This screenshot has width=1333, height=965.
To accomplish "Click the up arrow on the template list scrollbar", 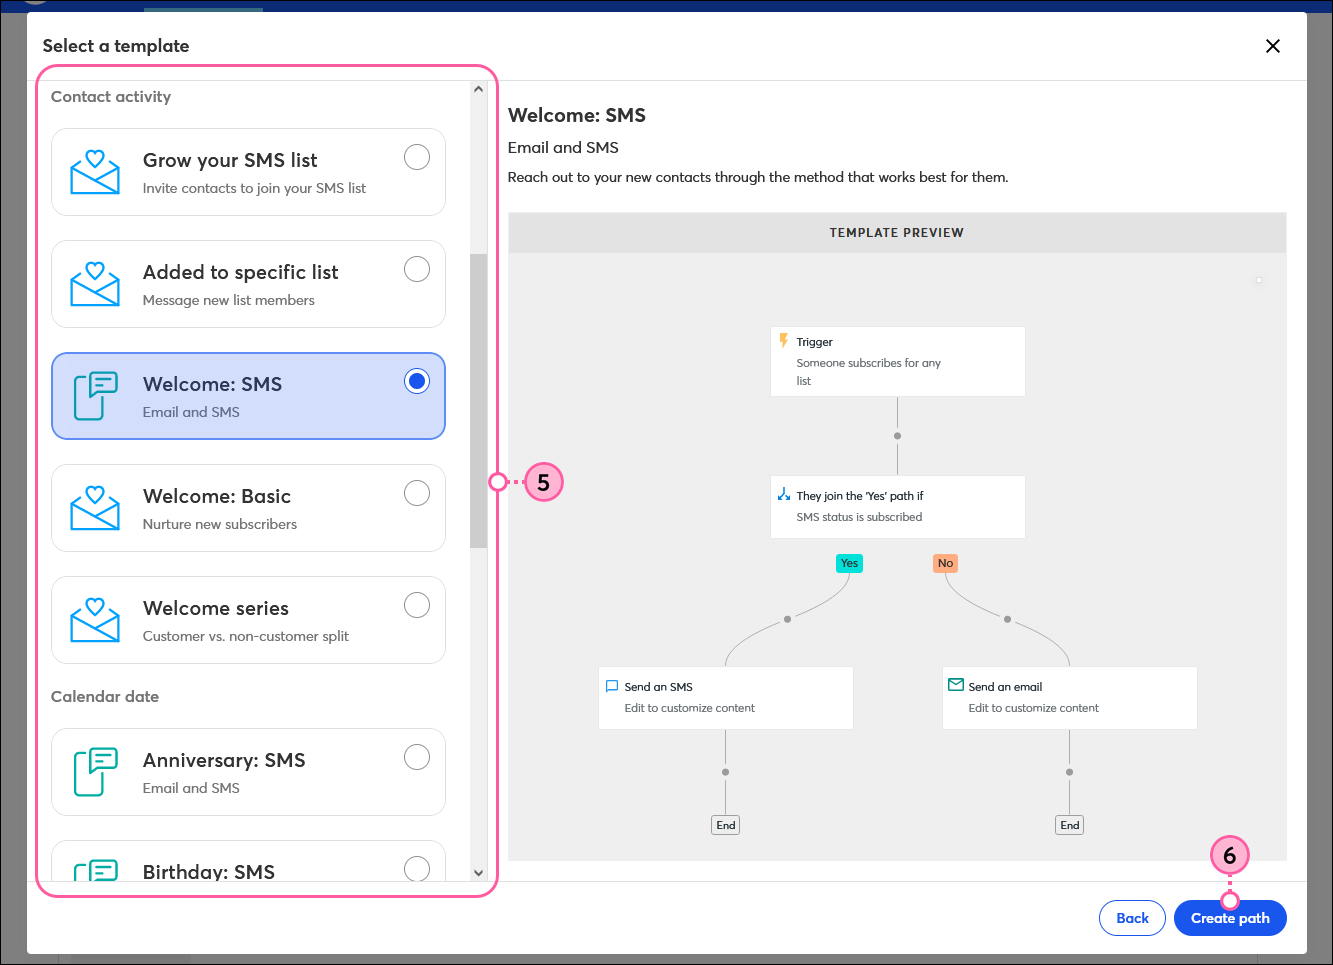I will (x=478, y=88).
